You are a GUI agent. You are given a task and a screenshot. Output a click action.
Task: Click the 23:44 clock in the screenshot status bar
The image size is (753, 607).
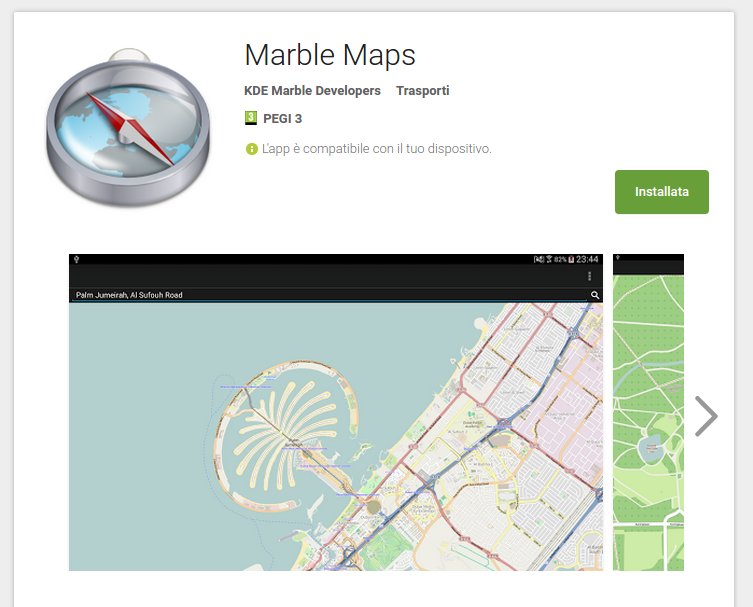click(587, 259)
